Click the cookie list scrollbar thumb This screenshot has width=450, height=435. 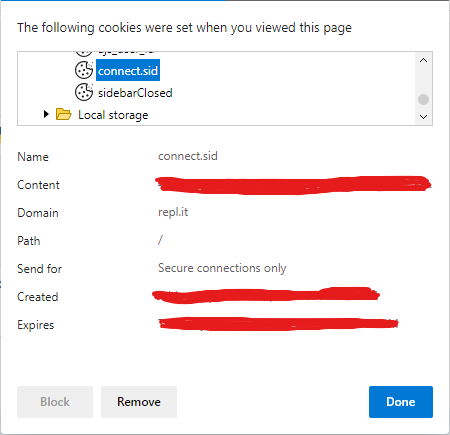423,99
